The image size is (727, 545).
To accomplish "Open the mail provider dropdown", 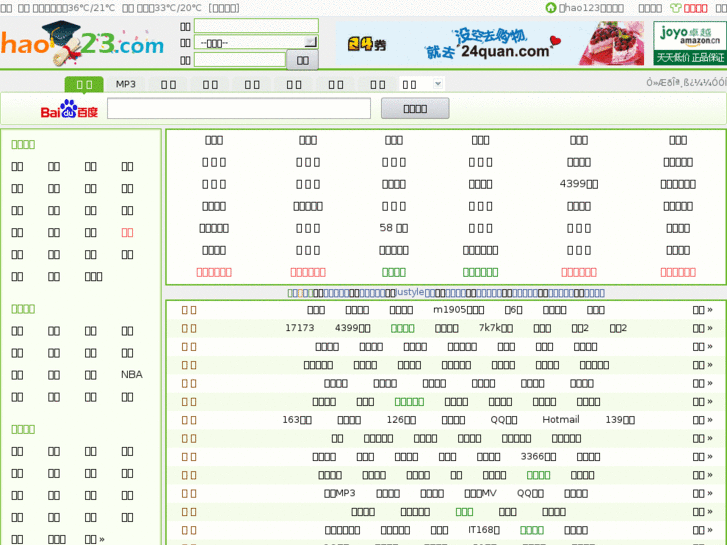I will (256, 43).
